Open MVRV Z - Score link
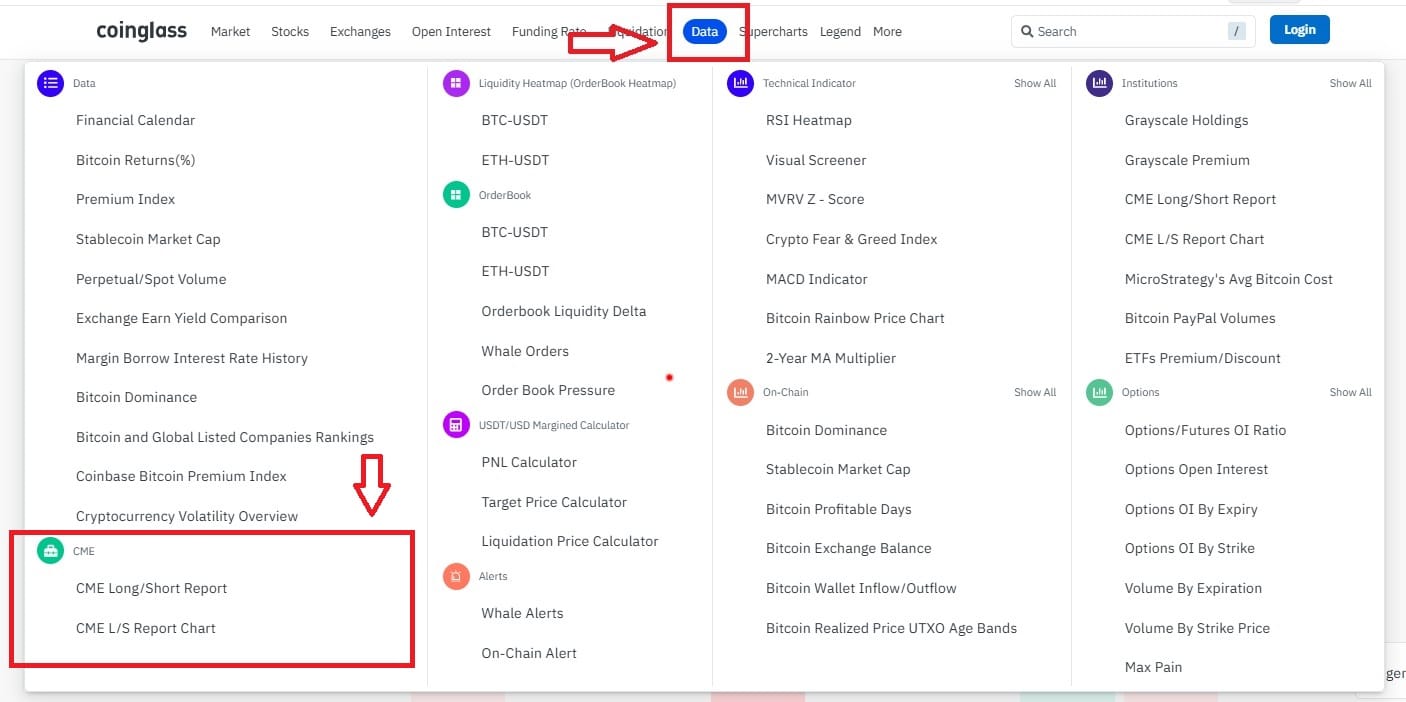1406x702 pixels. pos(815,199)
